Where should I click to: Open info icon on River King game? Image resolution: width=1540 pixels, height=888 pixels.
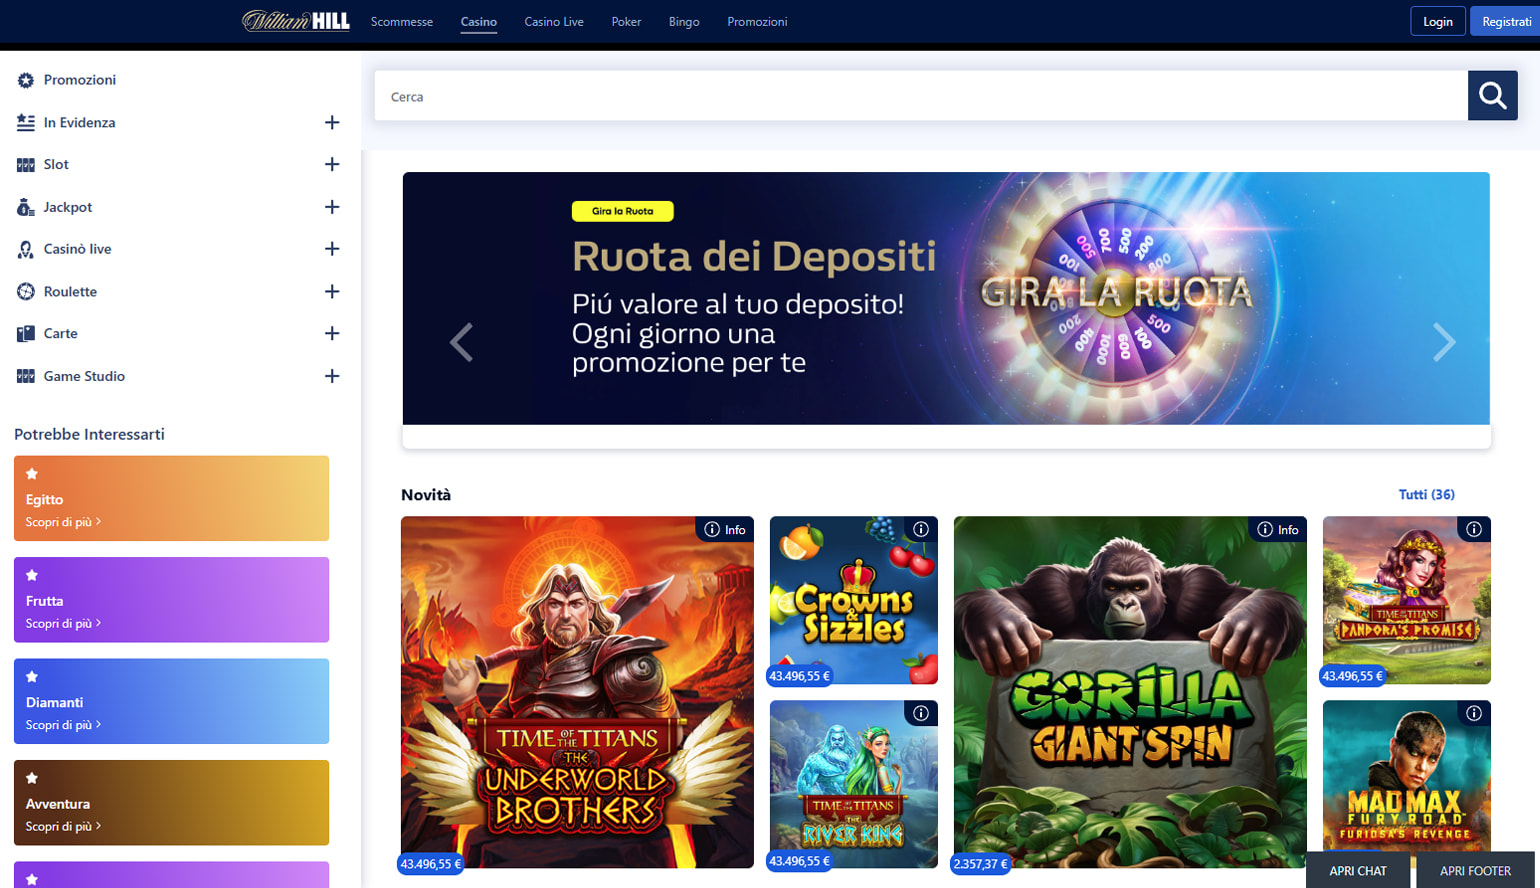coord(920,713)
